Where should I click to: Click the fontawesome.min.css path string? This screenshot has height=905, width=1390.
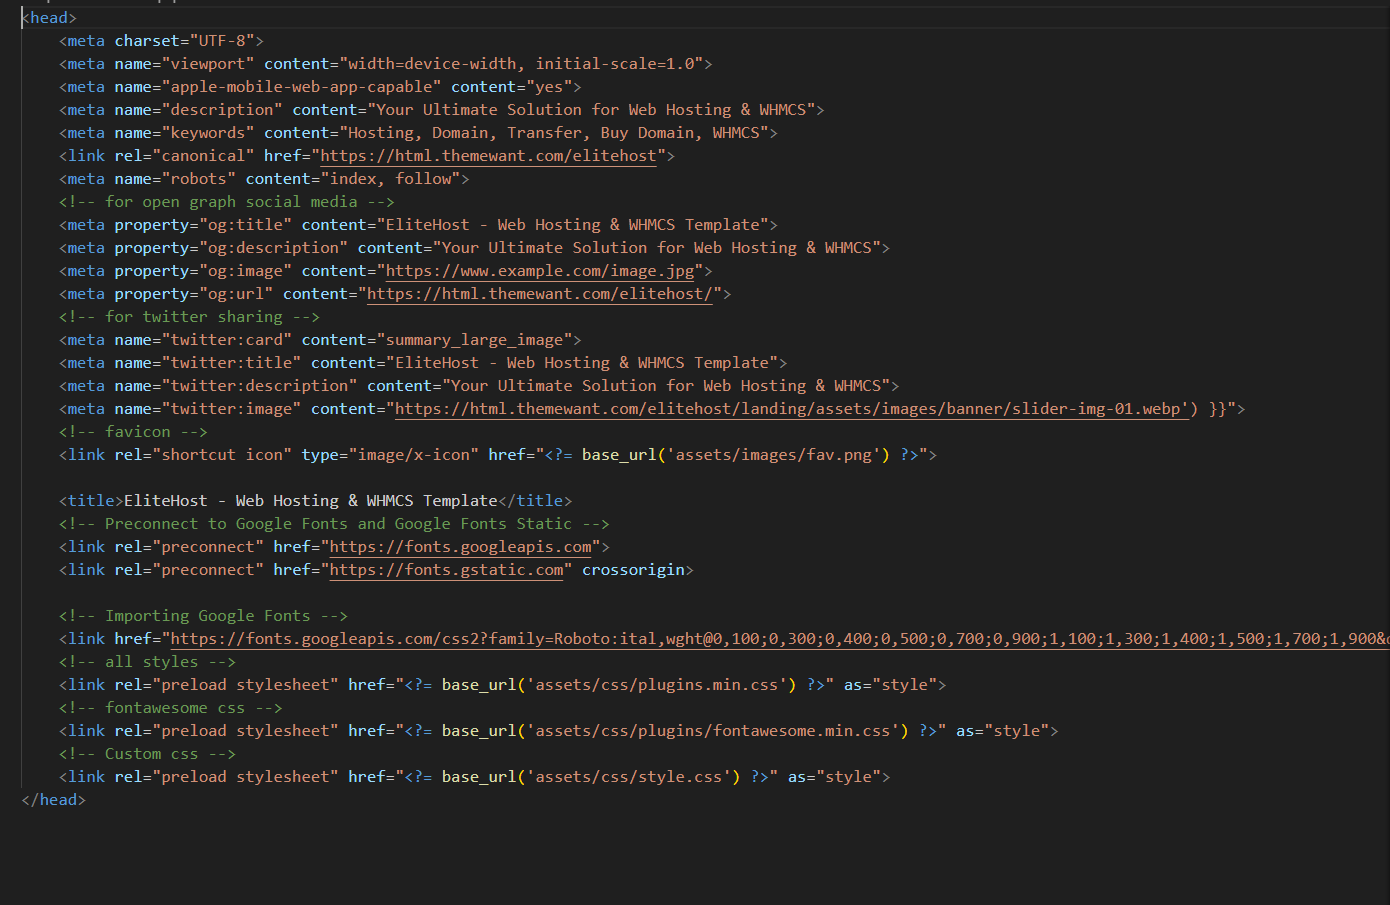click(x=712, y=731)
